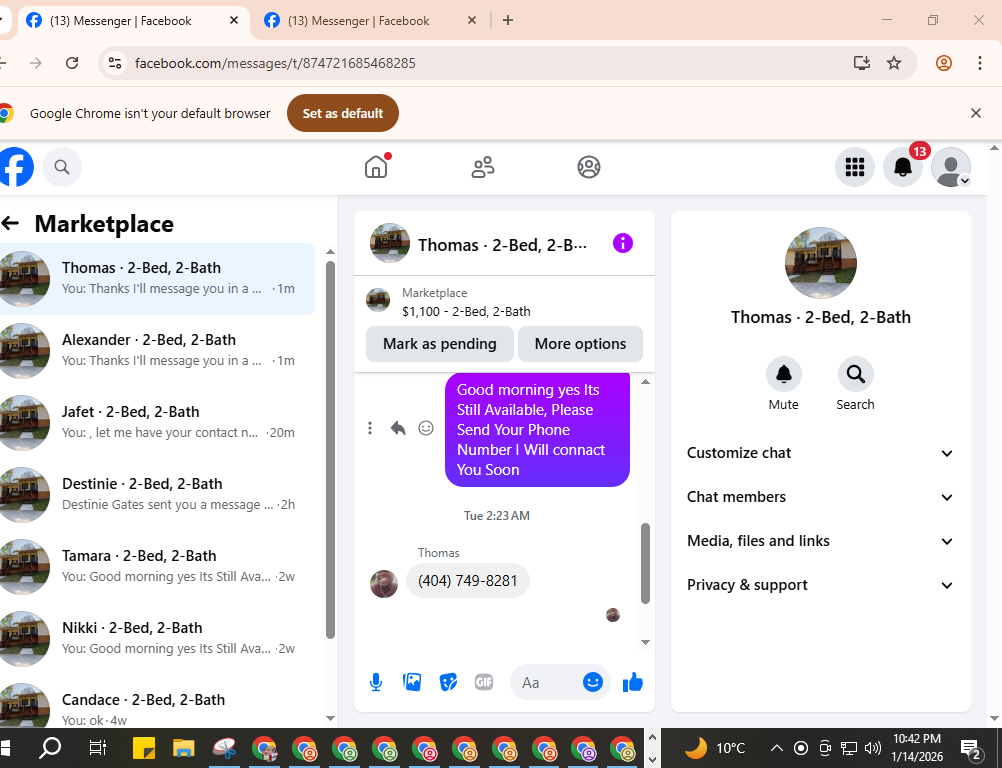This screenshot has width=1002, height=768.
Task: Open emoji picker in message box
Action: click(592, 682)
